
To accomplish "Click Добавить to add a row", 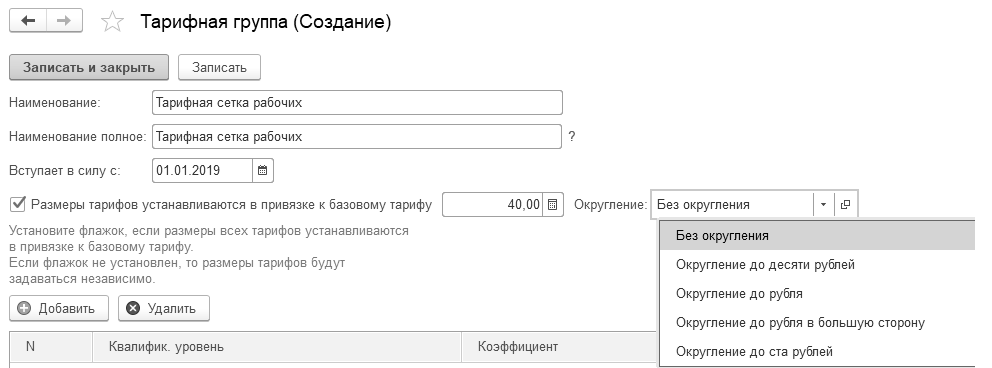I will pos(59,309).
